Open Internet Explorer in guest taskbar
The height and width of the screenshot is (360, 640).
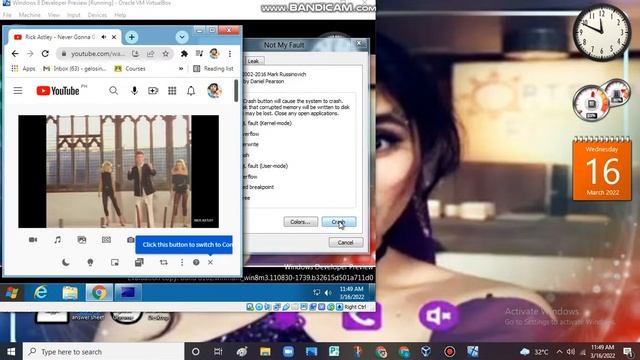pos(40,293)
